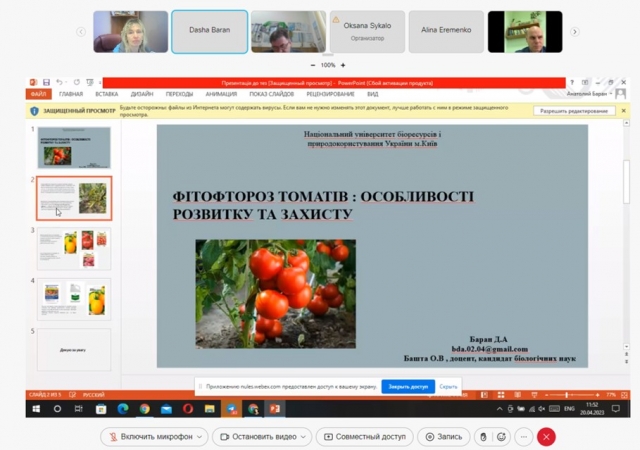
Task: Open Microsoft Store from the taskbar
Action: click(x=101, y=409)
